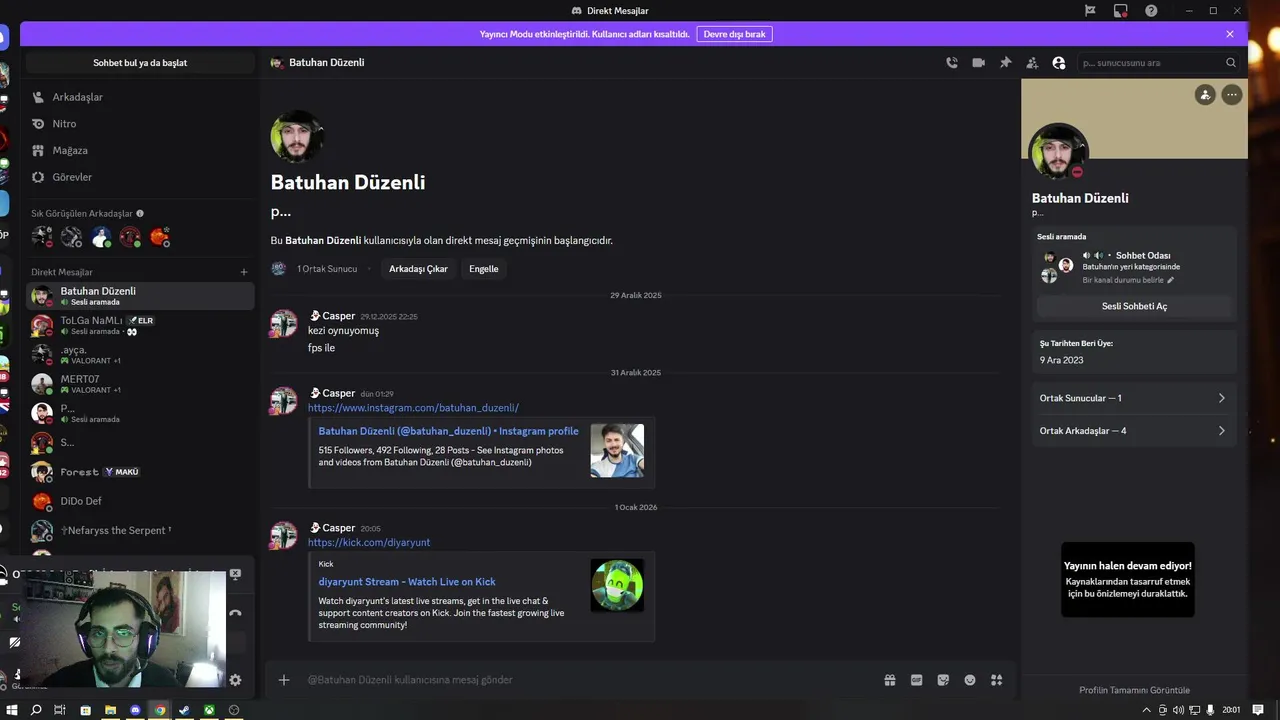Click Profilin Tamamını Görüntüle
Viewport: 1280px width, 720px height.
[x=1134, y=690]
